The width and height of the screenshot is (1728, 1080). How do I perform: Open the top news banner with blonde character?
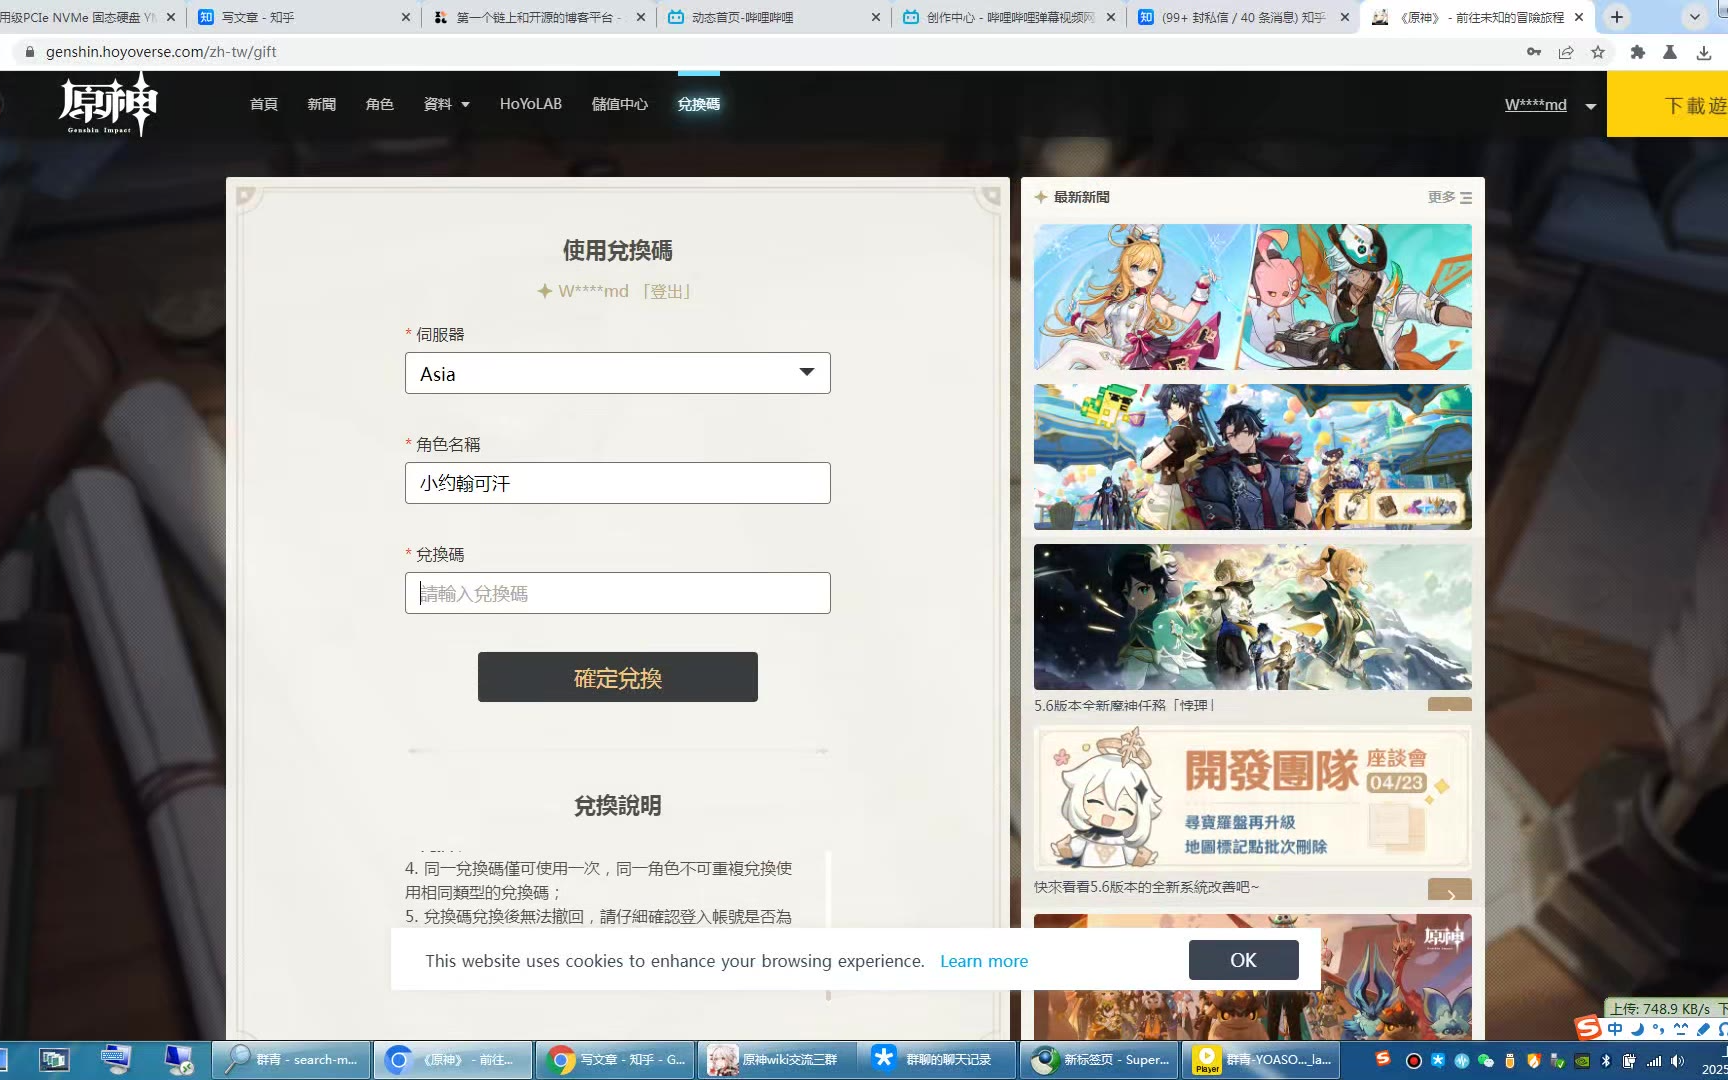(1252, 297)
